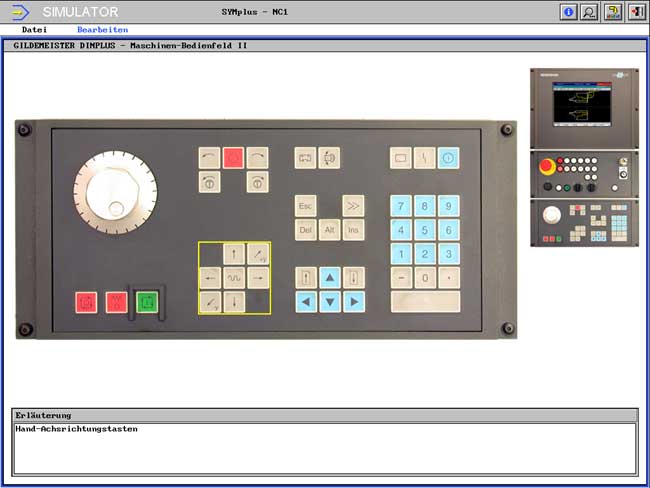650x488 pixels.
Task: Click numeric key 9
Action: (449, 206)
